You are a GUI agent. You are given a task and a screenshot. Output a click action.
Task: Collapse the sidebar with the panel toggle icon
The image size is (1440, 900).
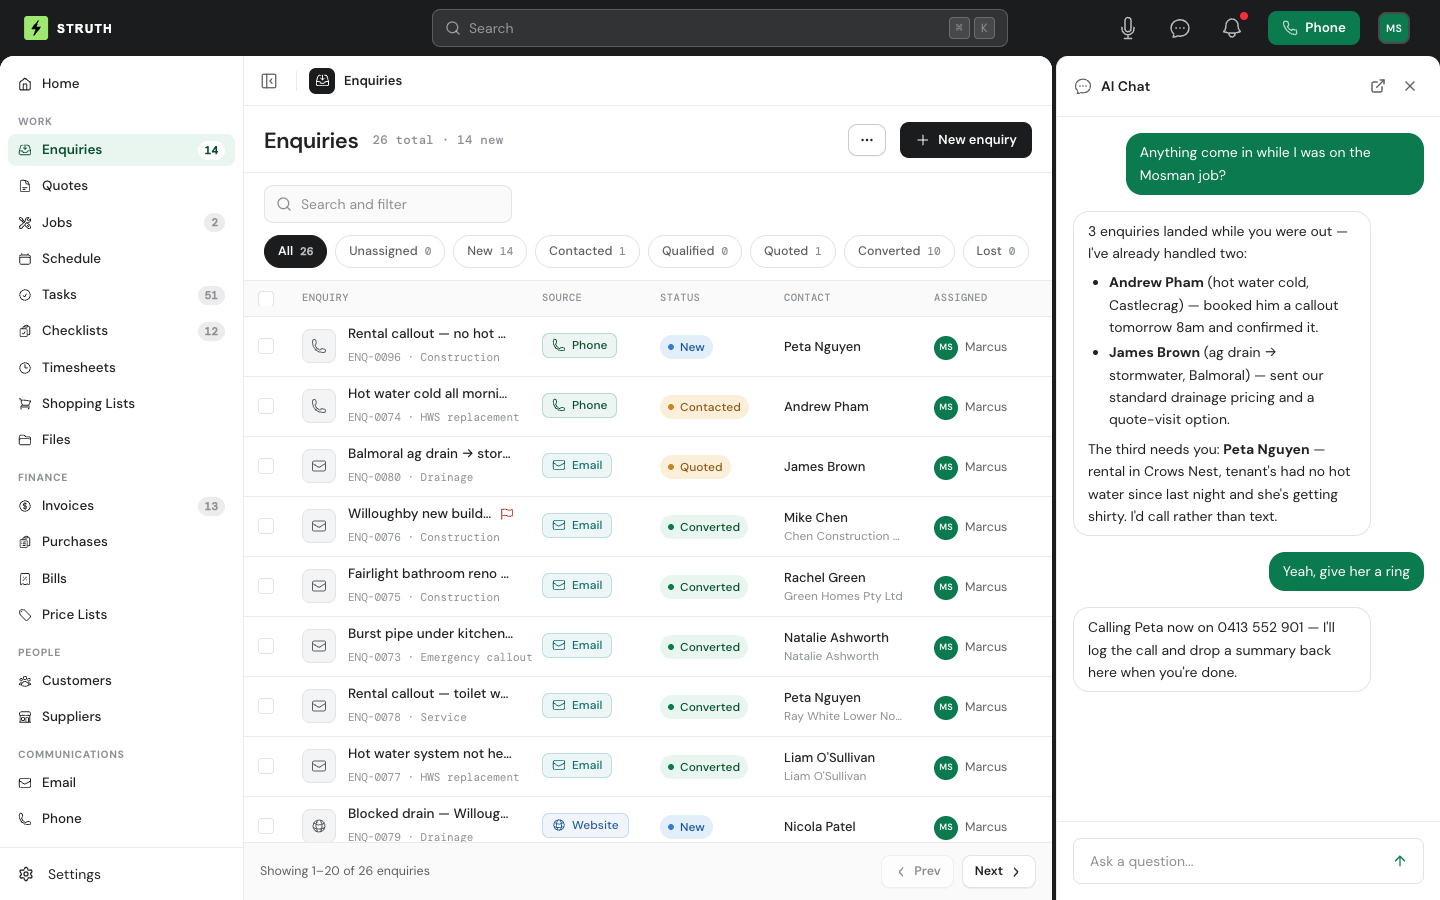[269, 81]
